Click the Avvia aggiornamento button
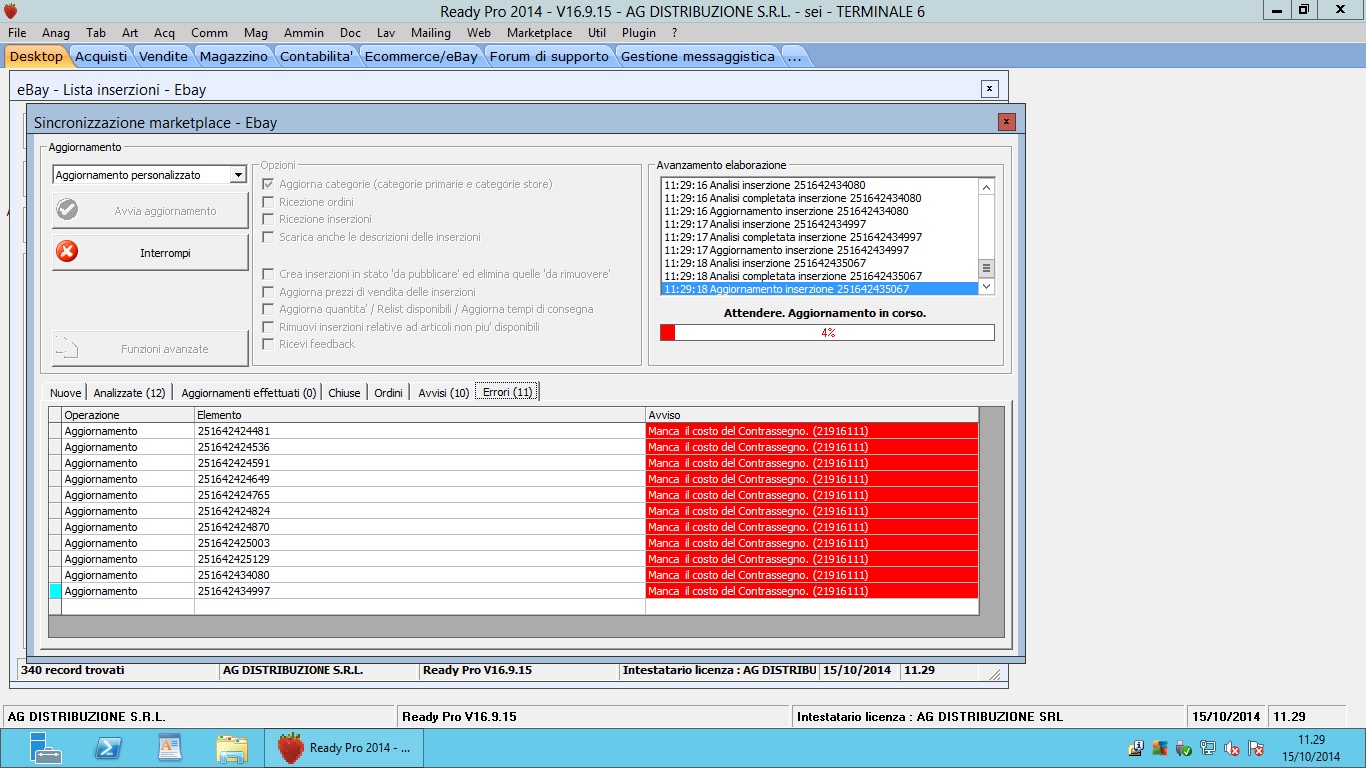Screen dimensions: 1366x768 click(x=150, y=211)
